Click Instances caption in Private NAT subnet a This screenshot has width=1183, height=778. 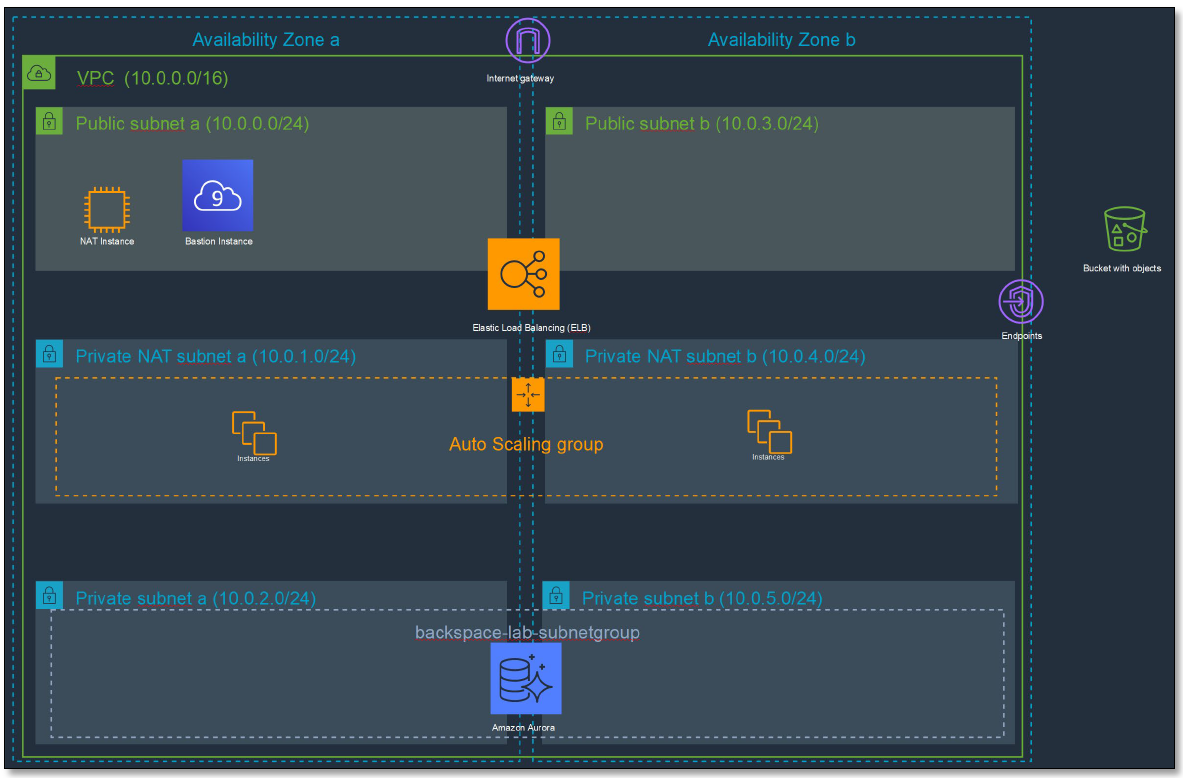click(x=254, y=459)
